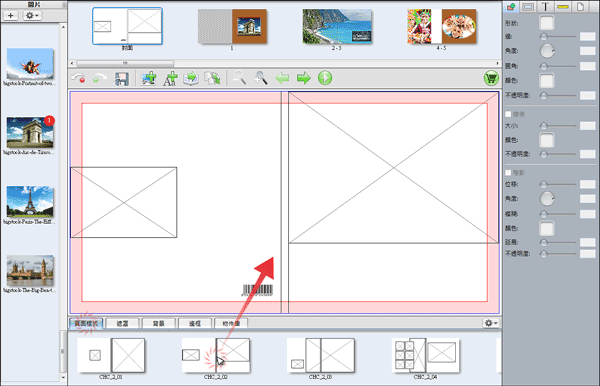The height and width of the screenshot is (386, 600).
Task: Select the 背景 tab
Action: click(158, 324)
